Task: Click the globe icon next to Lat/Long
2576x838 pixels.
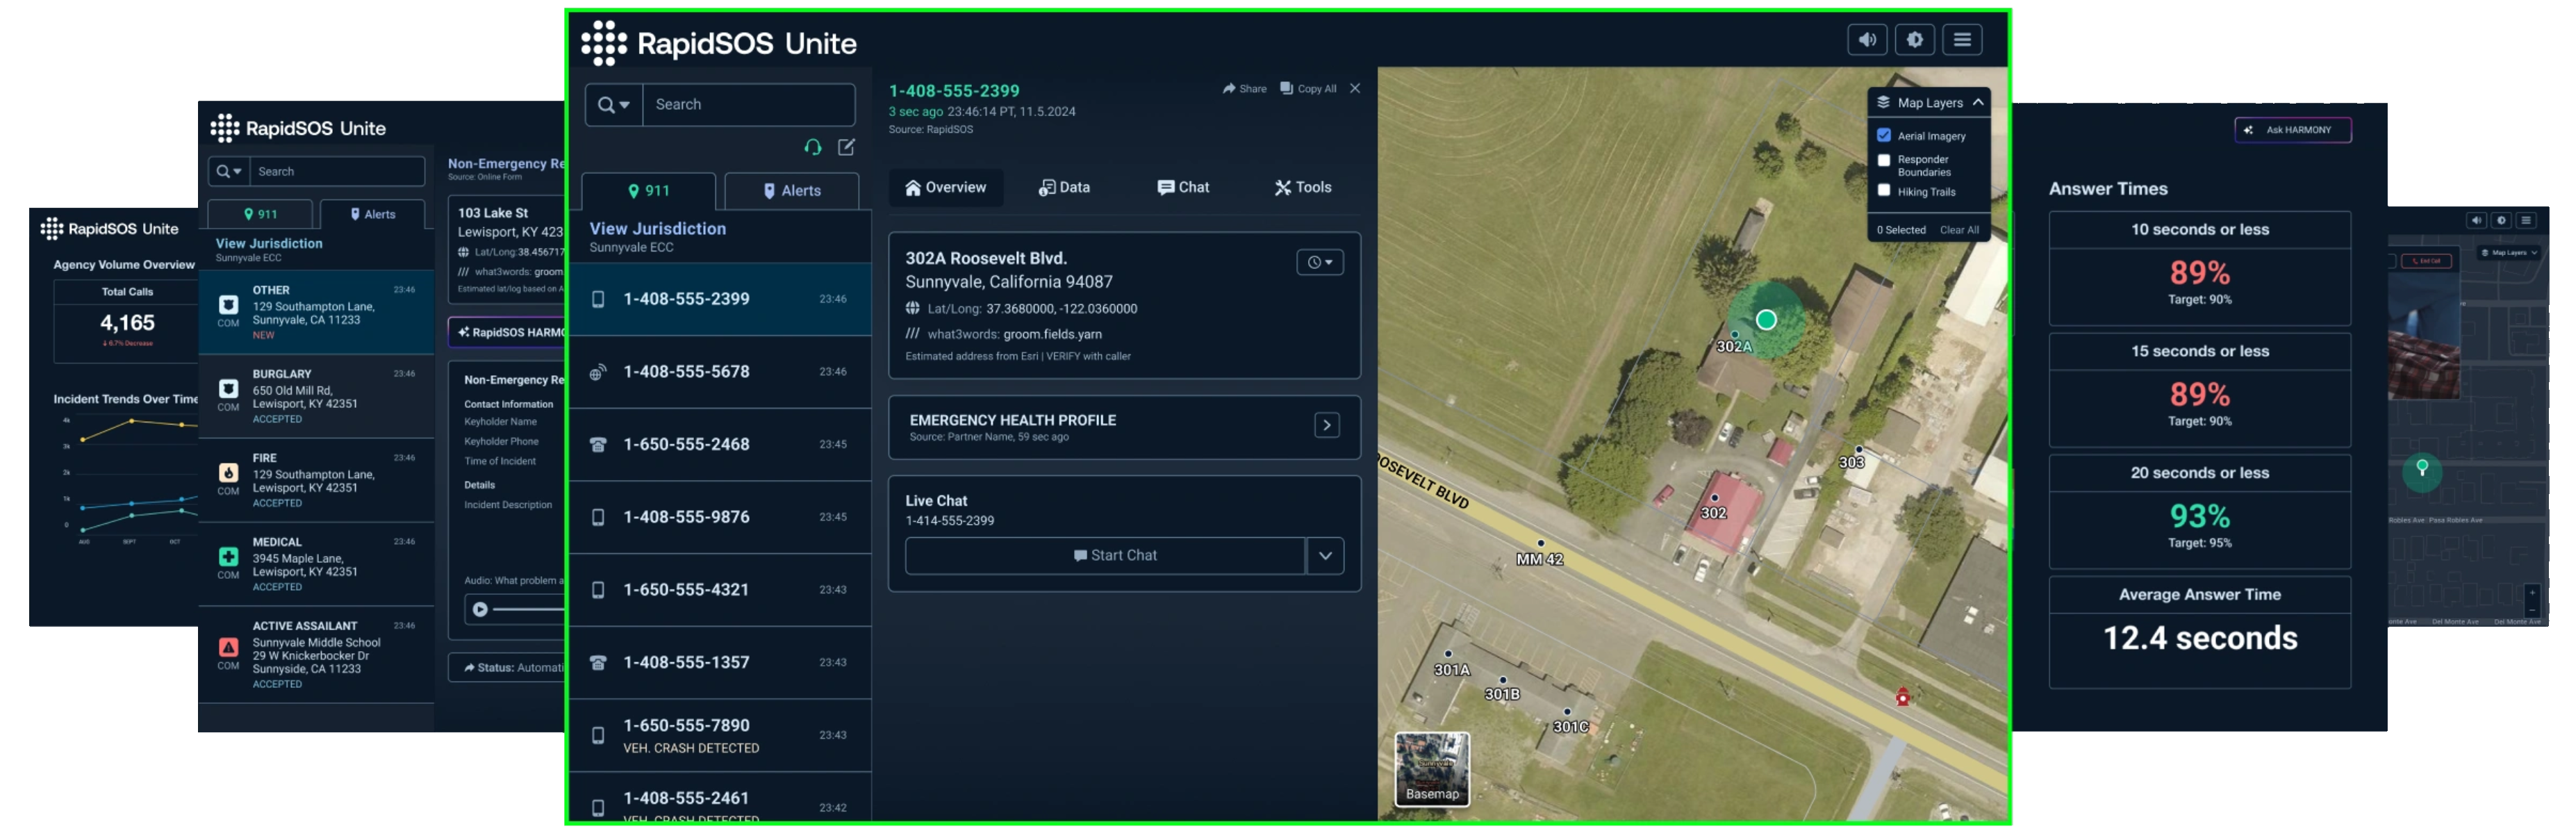Action: (x=912, y=308)
